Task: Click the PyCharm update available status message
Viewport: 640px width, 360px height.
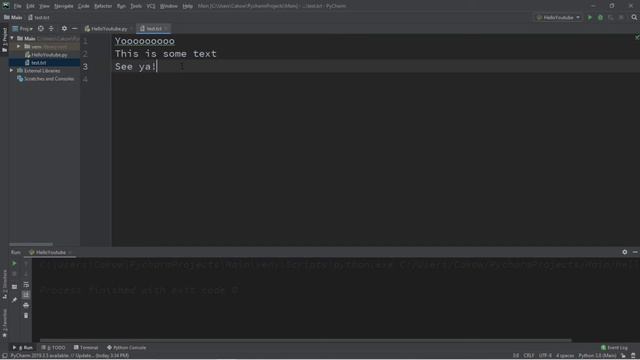Action: point(70,356)
